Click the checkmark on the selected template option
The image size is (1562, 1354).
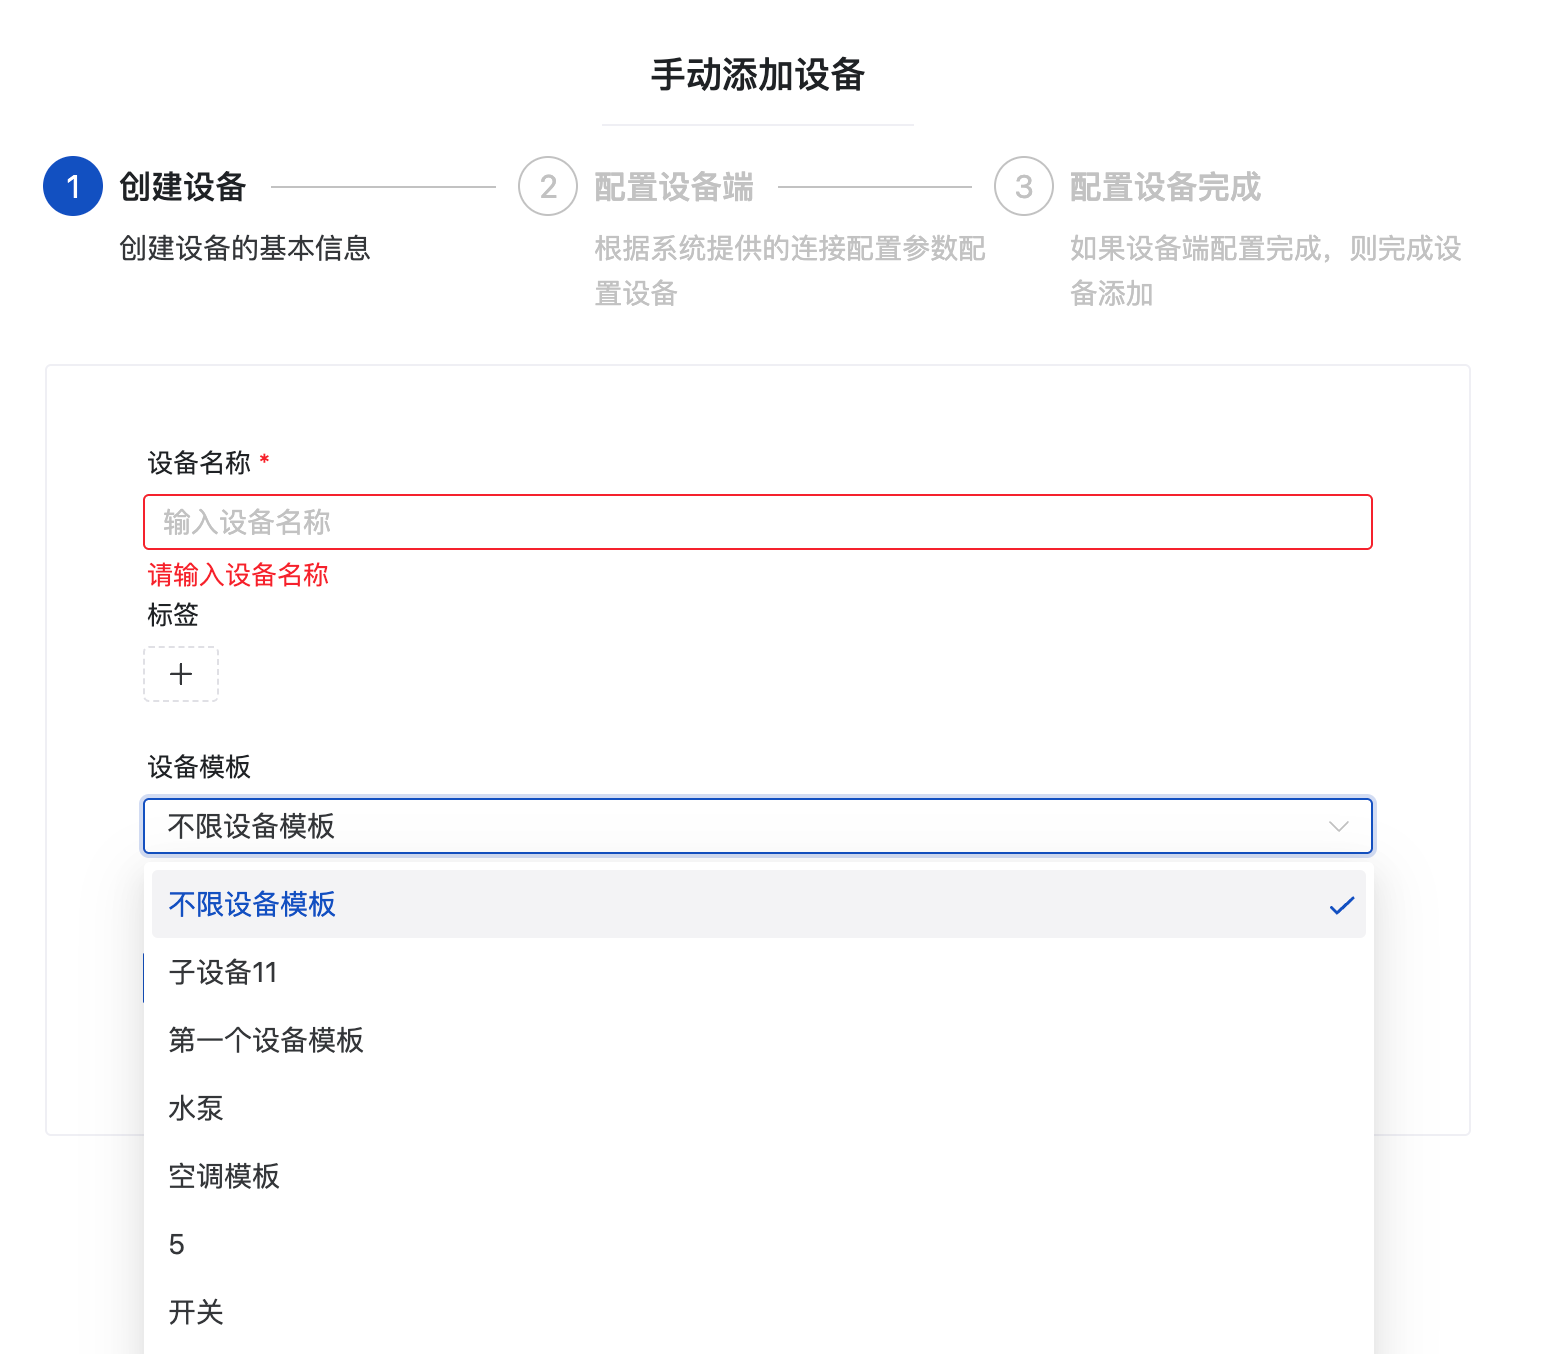(1341, 905)
